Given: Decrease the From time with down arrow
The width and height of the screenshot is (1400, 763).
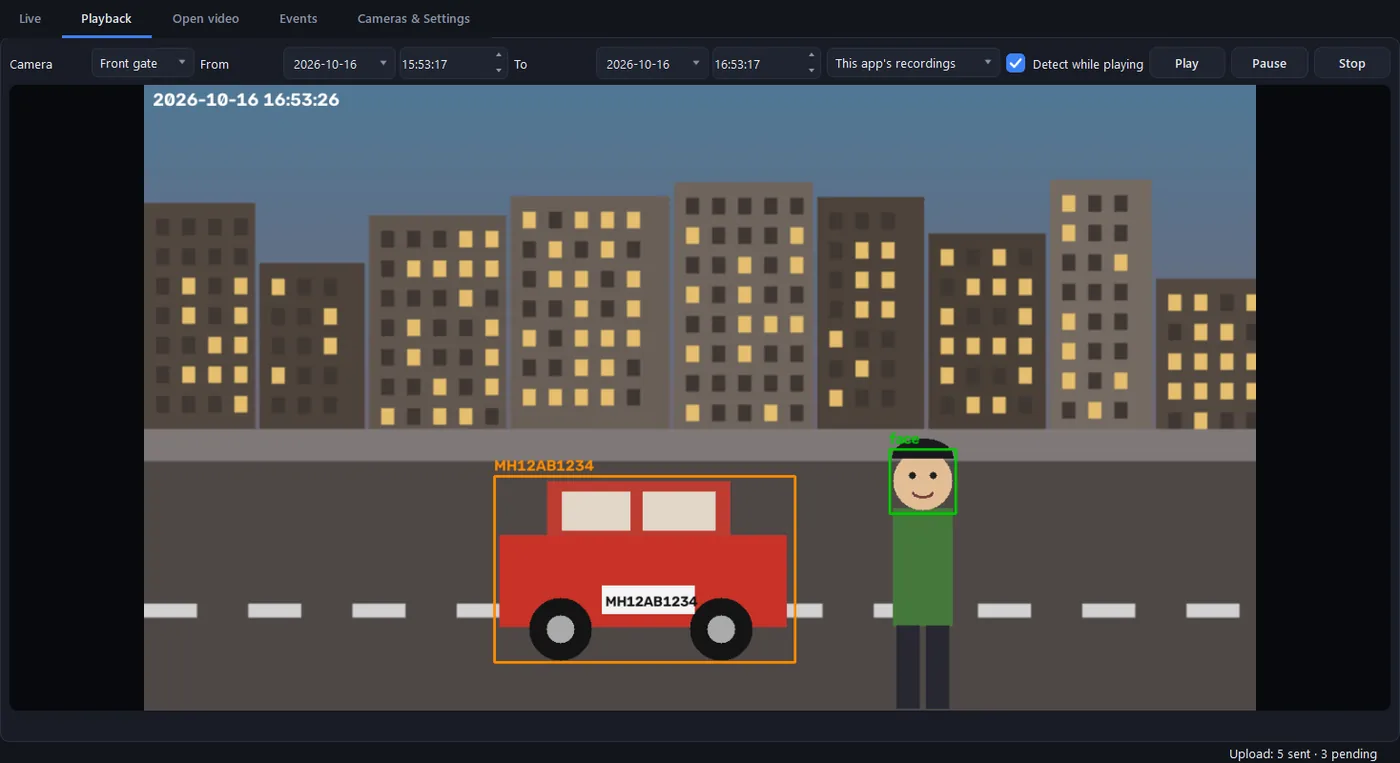Looking at the screenshot, I should click(499, 71).
